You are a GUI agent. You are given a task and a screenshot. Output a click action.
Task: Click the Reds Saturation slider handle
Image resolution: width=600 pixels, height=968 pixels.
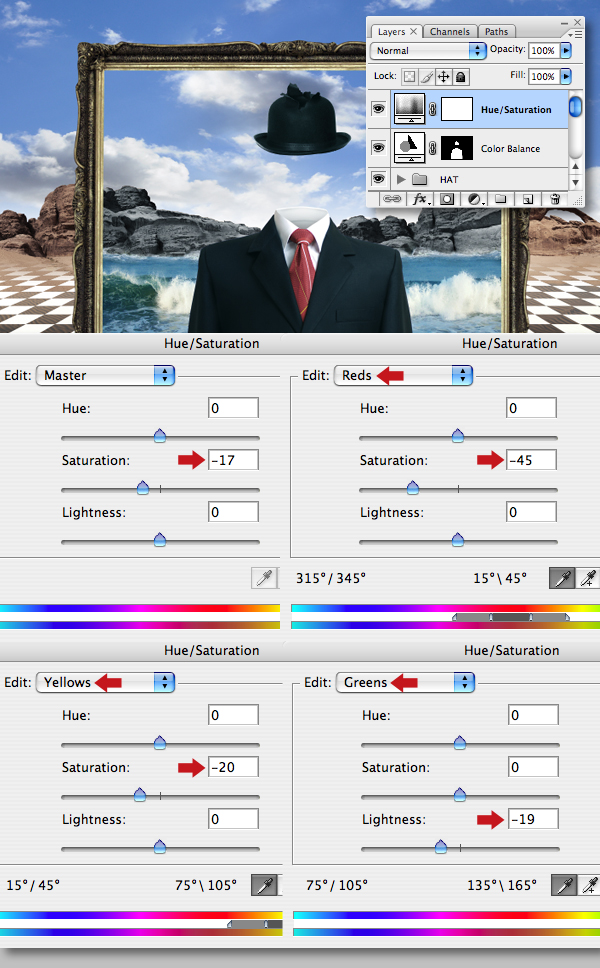[x=413, y=488]
